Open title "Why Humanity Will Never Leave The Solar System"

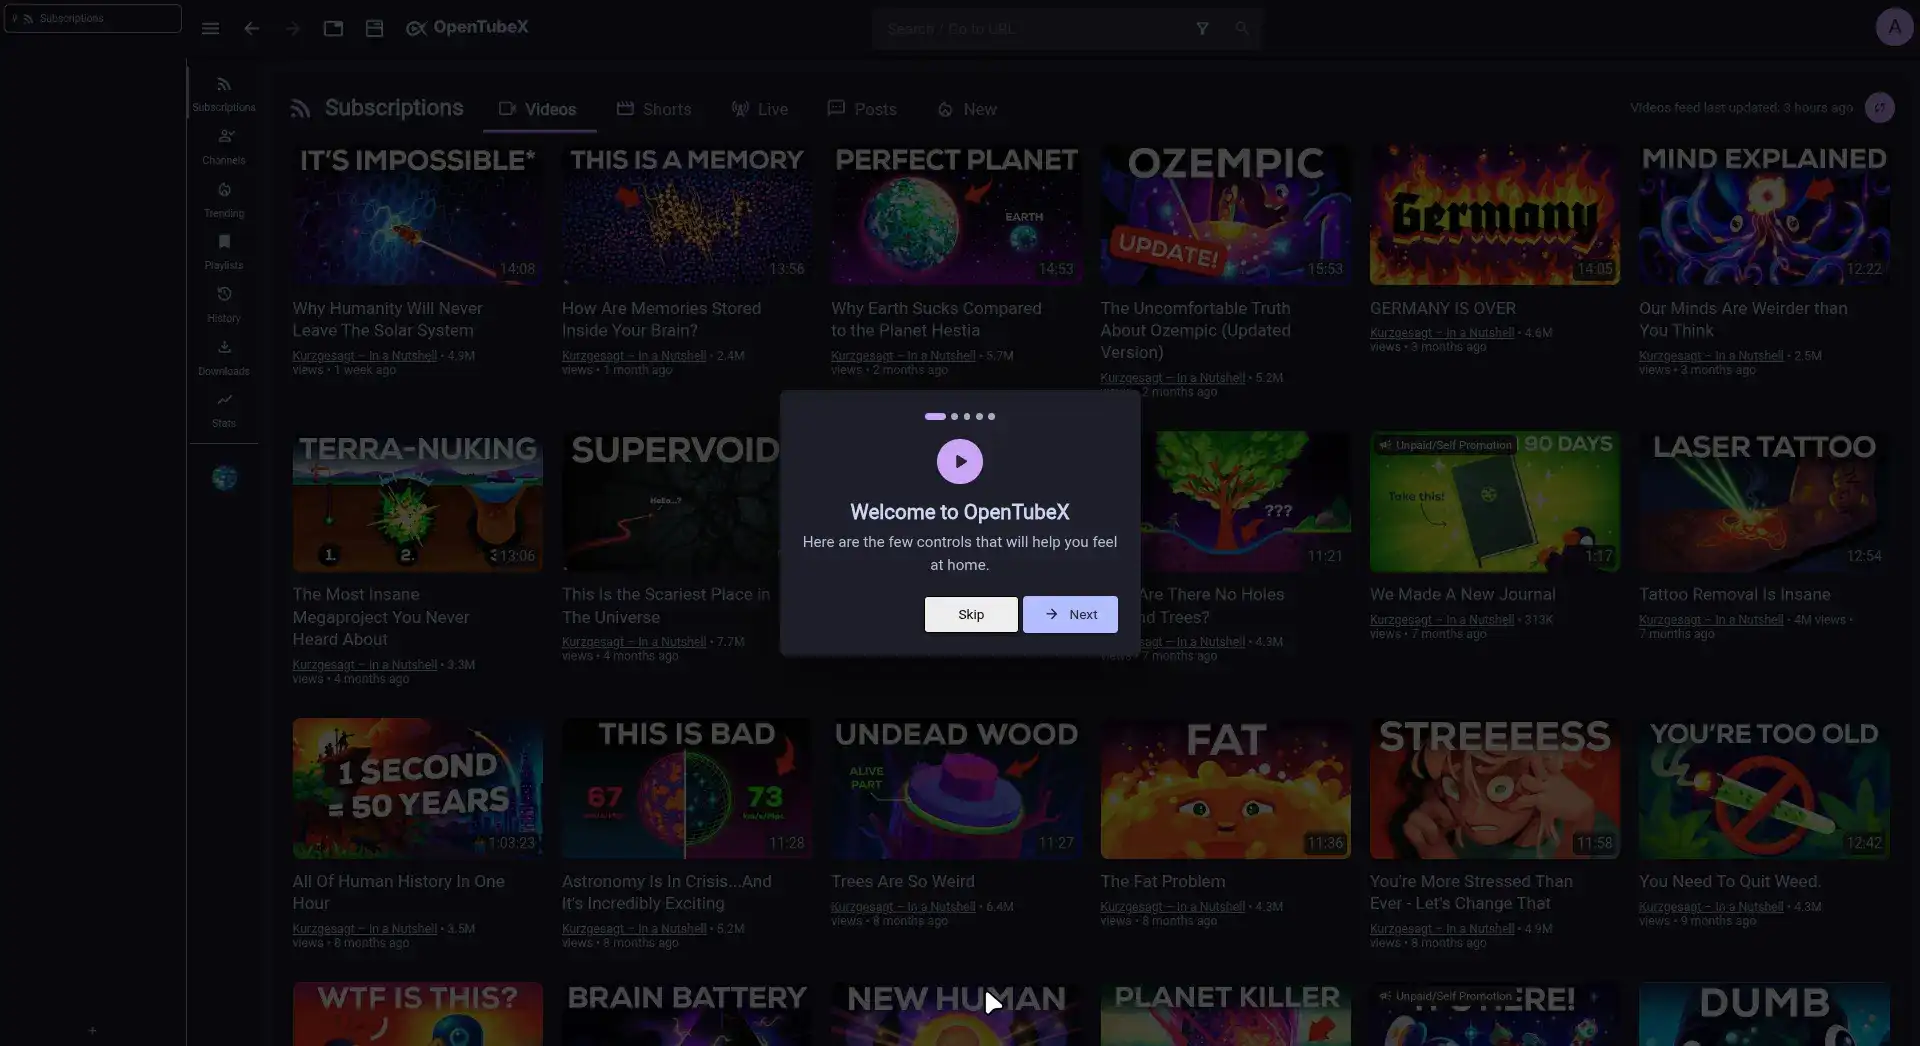pos(388,319)
